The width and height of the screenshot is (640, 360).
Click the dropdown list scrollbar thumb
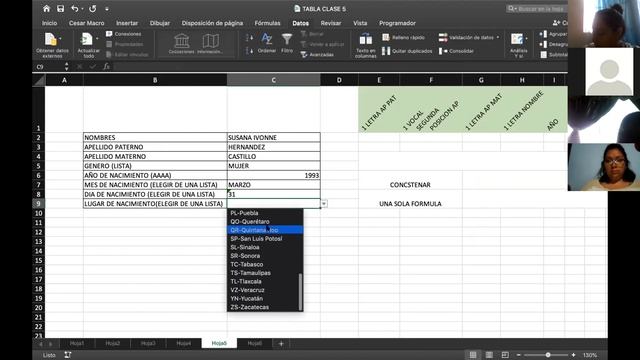300,291
